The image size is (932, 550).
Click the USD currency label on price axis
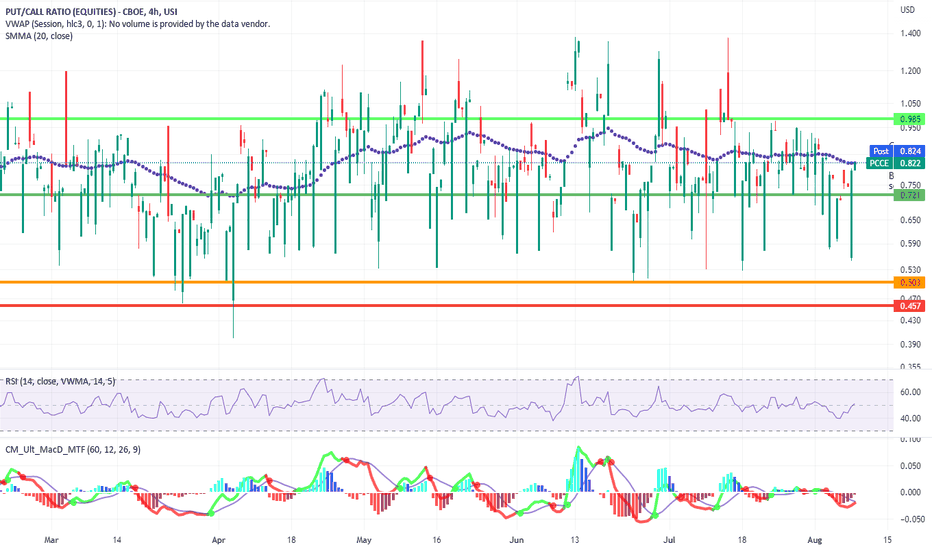tap(908, 10)
